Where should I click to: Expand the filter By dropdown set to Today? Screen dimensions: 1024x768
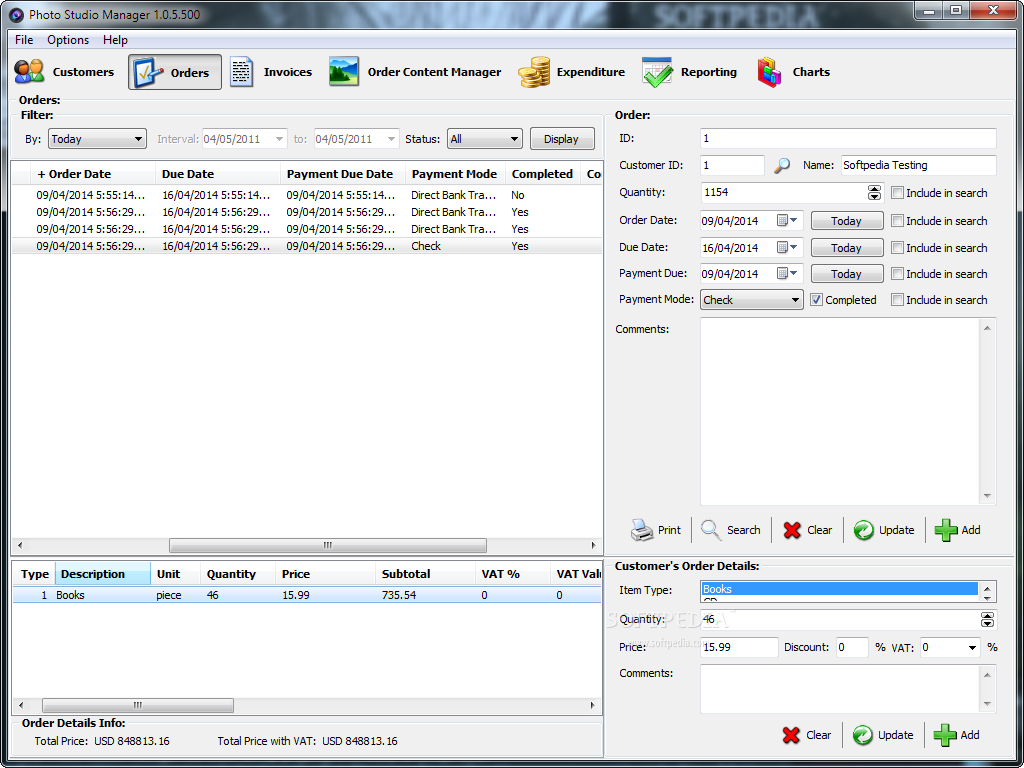point(97,138)
